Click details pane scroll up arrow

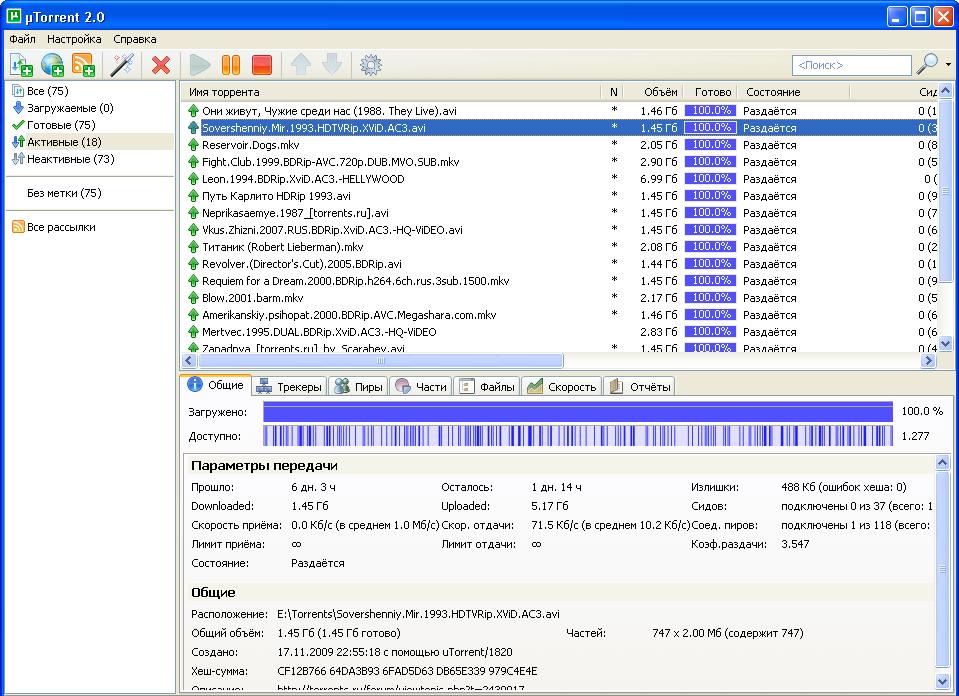942,462
